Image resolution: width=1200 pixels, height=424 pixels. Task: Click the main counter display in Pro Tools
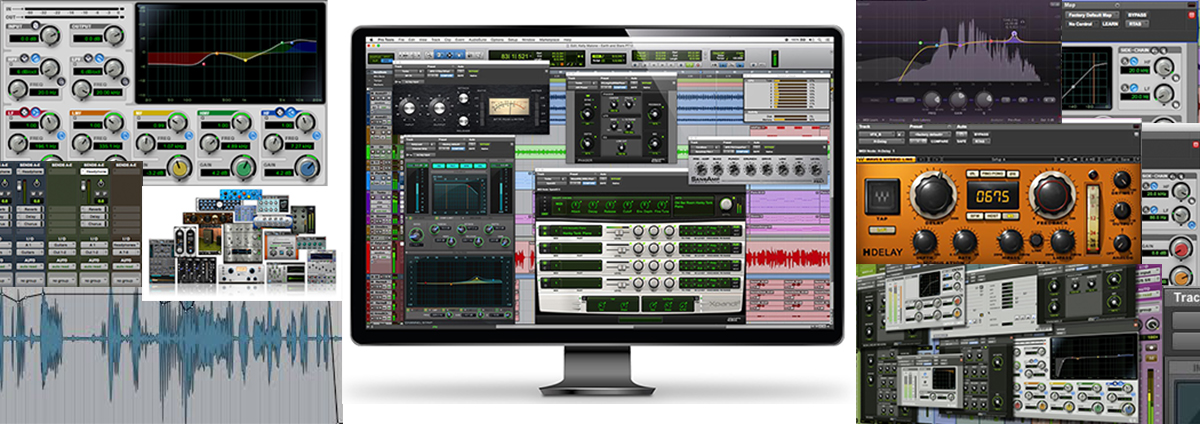[x=514, y=56]
